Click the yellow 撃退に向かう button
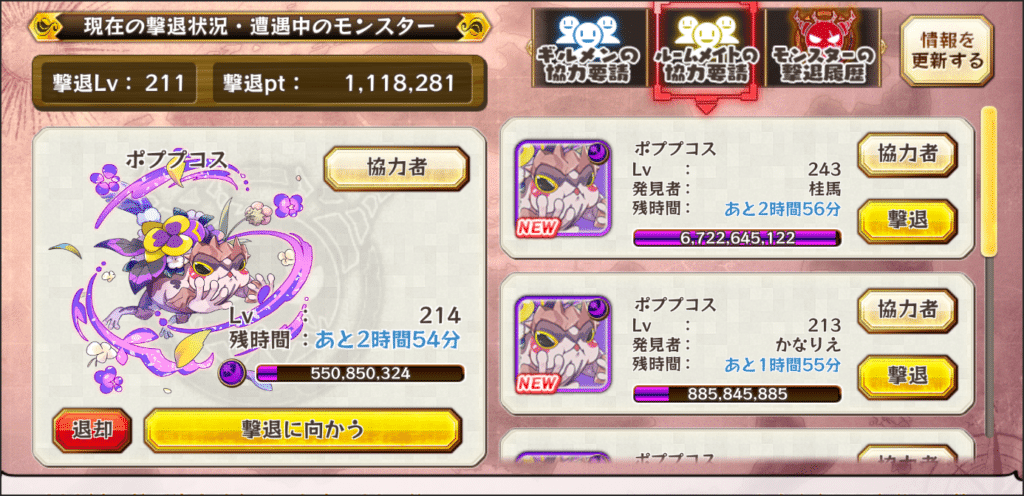 (302, 429)
